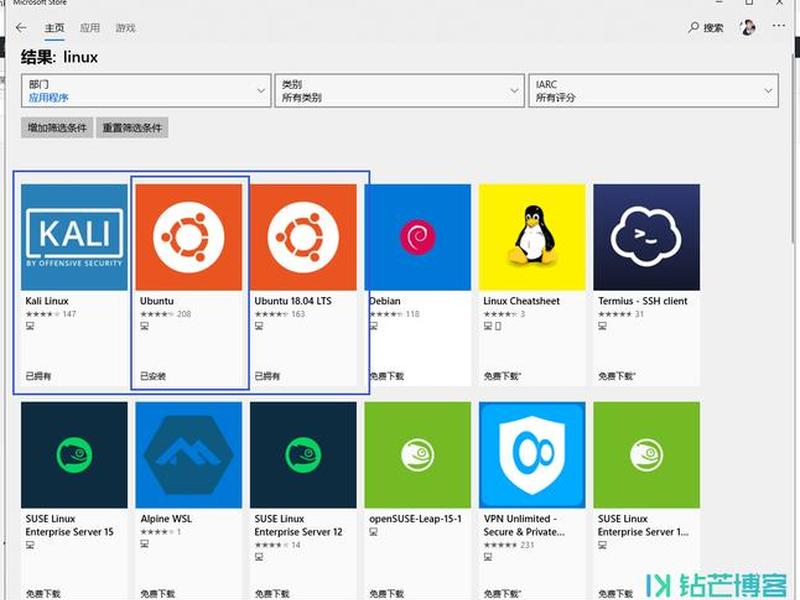Open the Kali Linux app tile image
The image size is (800, 600).
74,237
